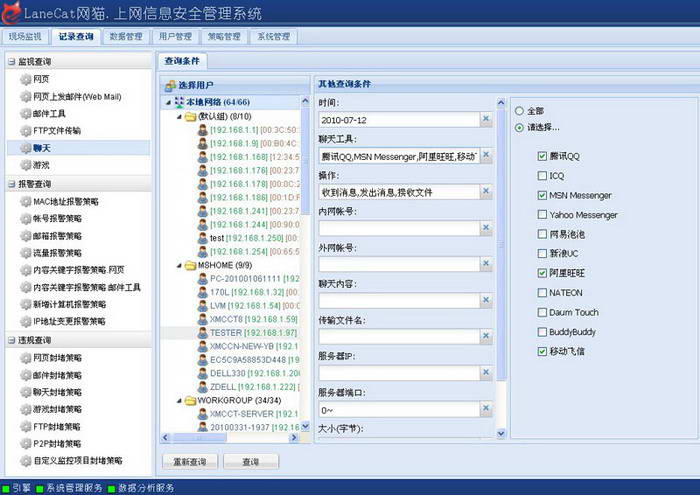Clear the 操作 field with X icon
700x495 pixels.
click(x=486, y=191)
